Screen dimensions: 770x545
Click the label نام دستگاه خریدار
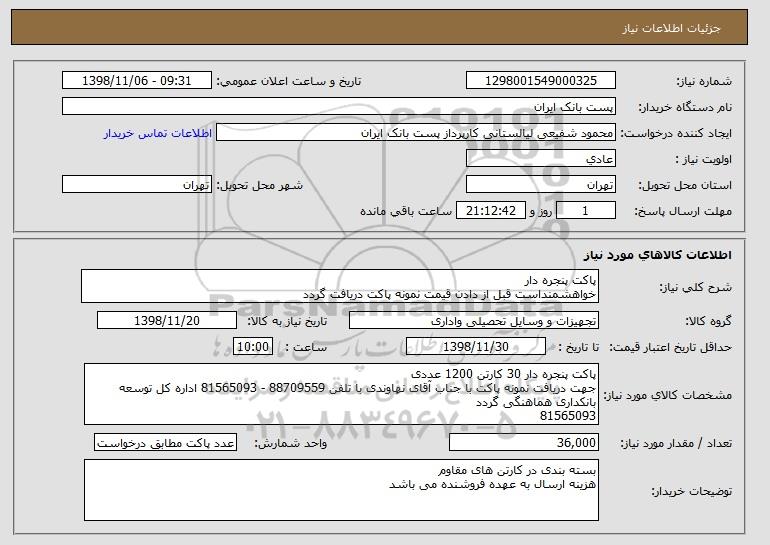[685, 108]
